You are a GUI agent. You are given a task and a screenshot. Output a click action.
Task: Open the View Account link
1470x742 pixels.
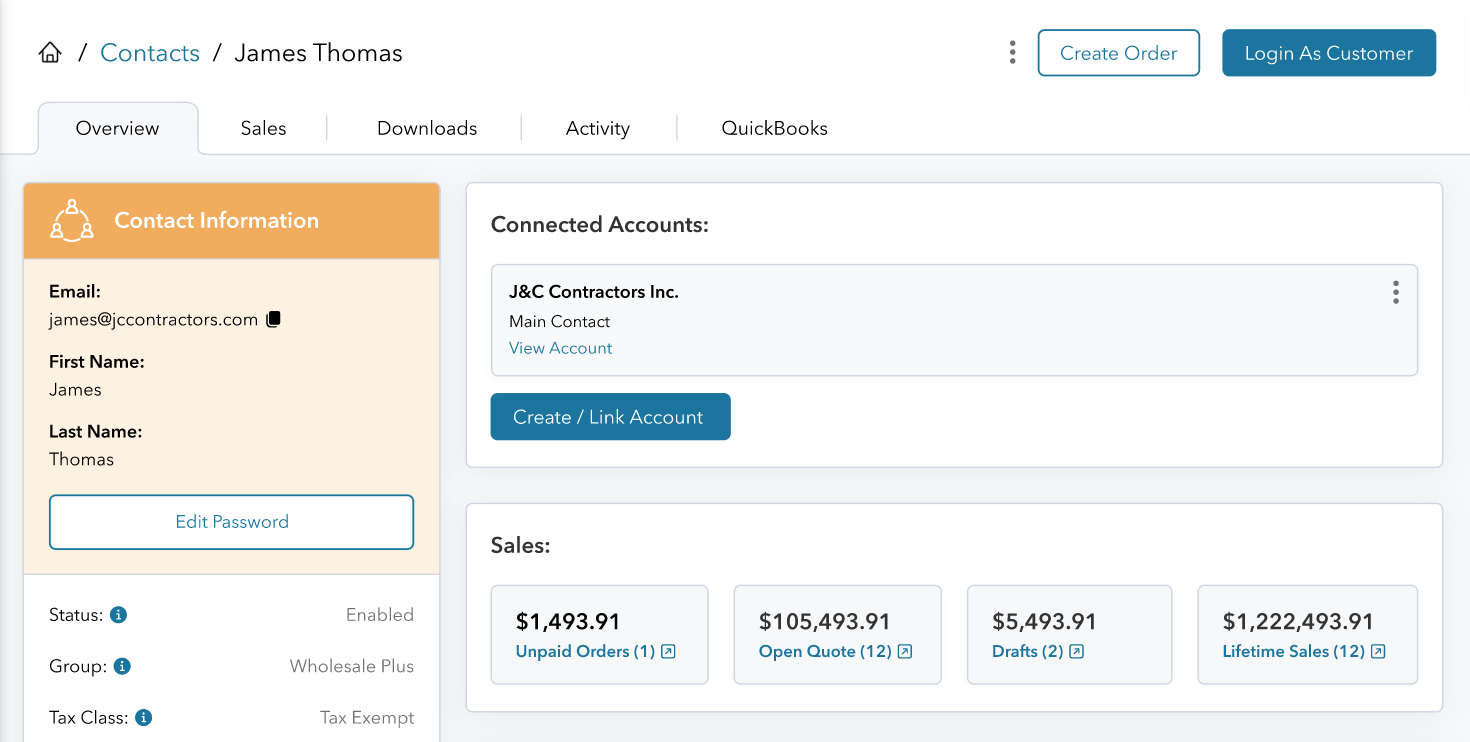click(560, 348)
